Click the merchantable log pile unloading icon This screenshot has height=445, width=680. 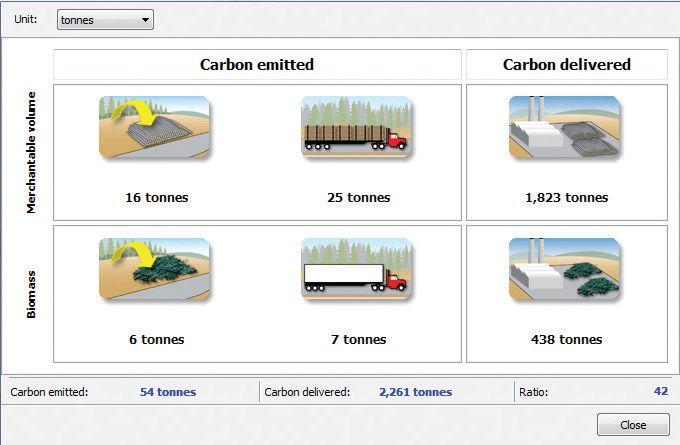coord(154,128)
